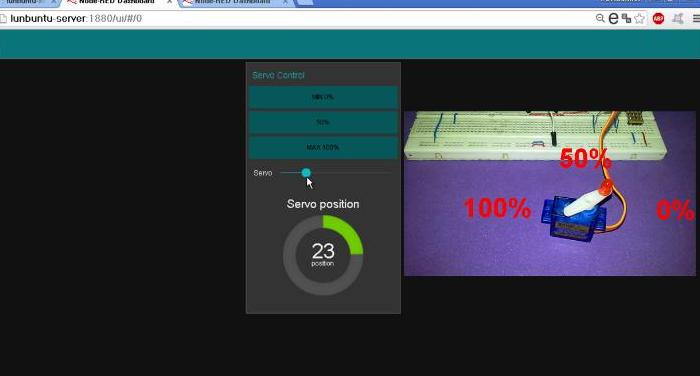Viewport: 700px width, 376px height.
Task: Click the browser address bar URL
Action: pos(76,18)
